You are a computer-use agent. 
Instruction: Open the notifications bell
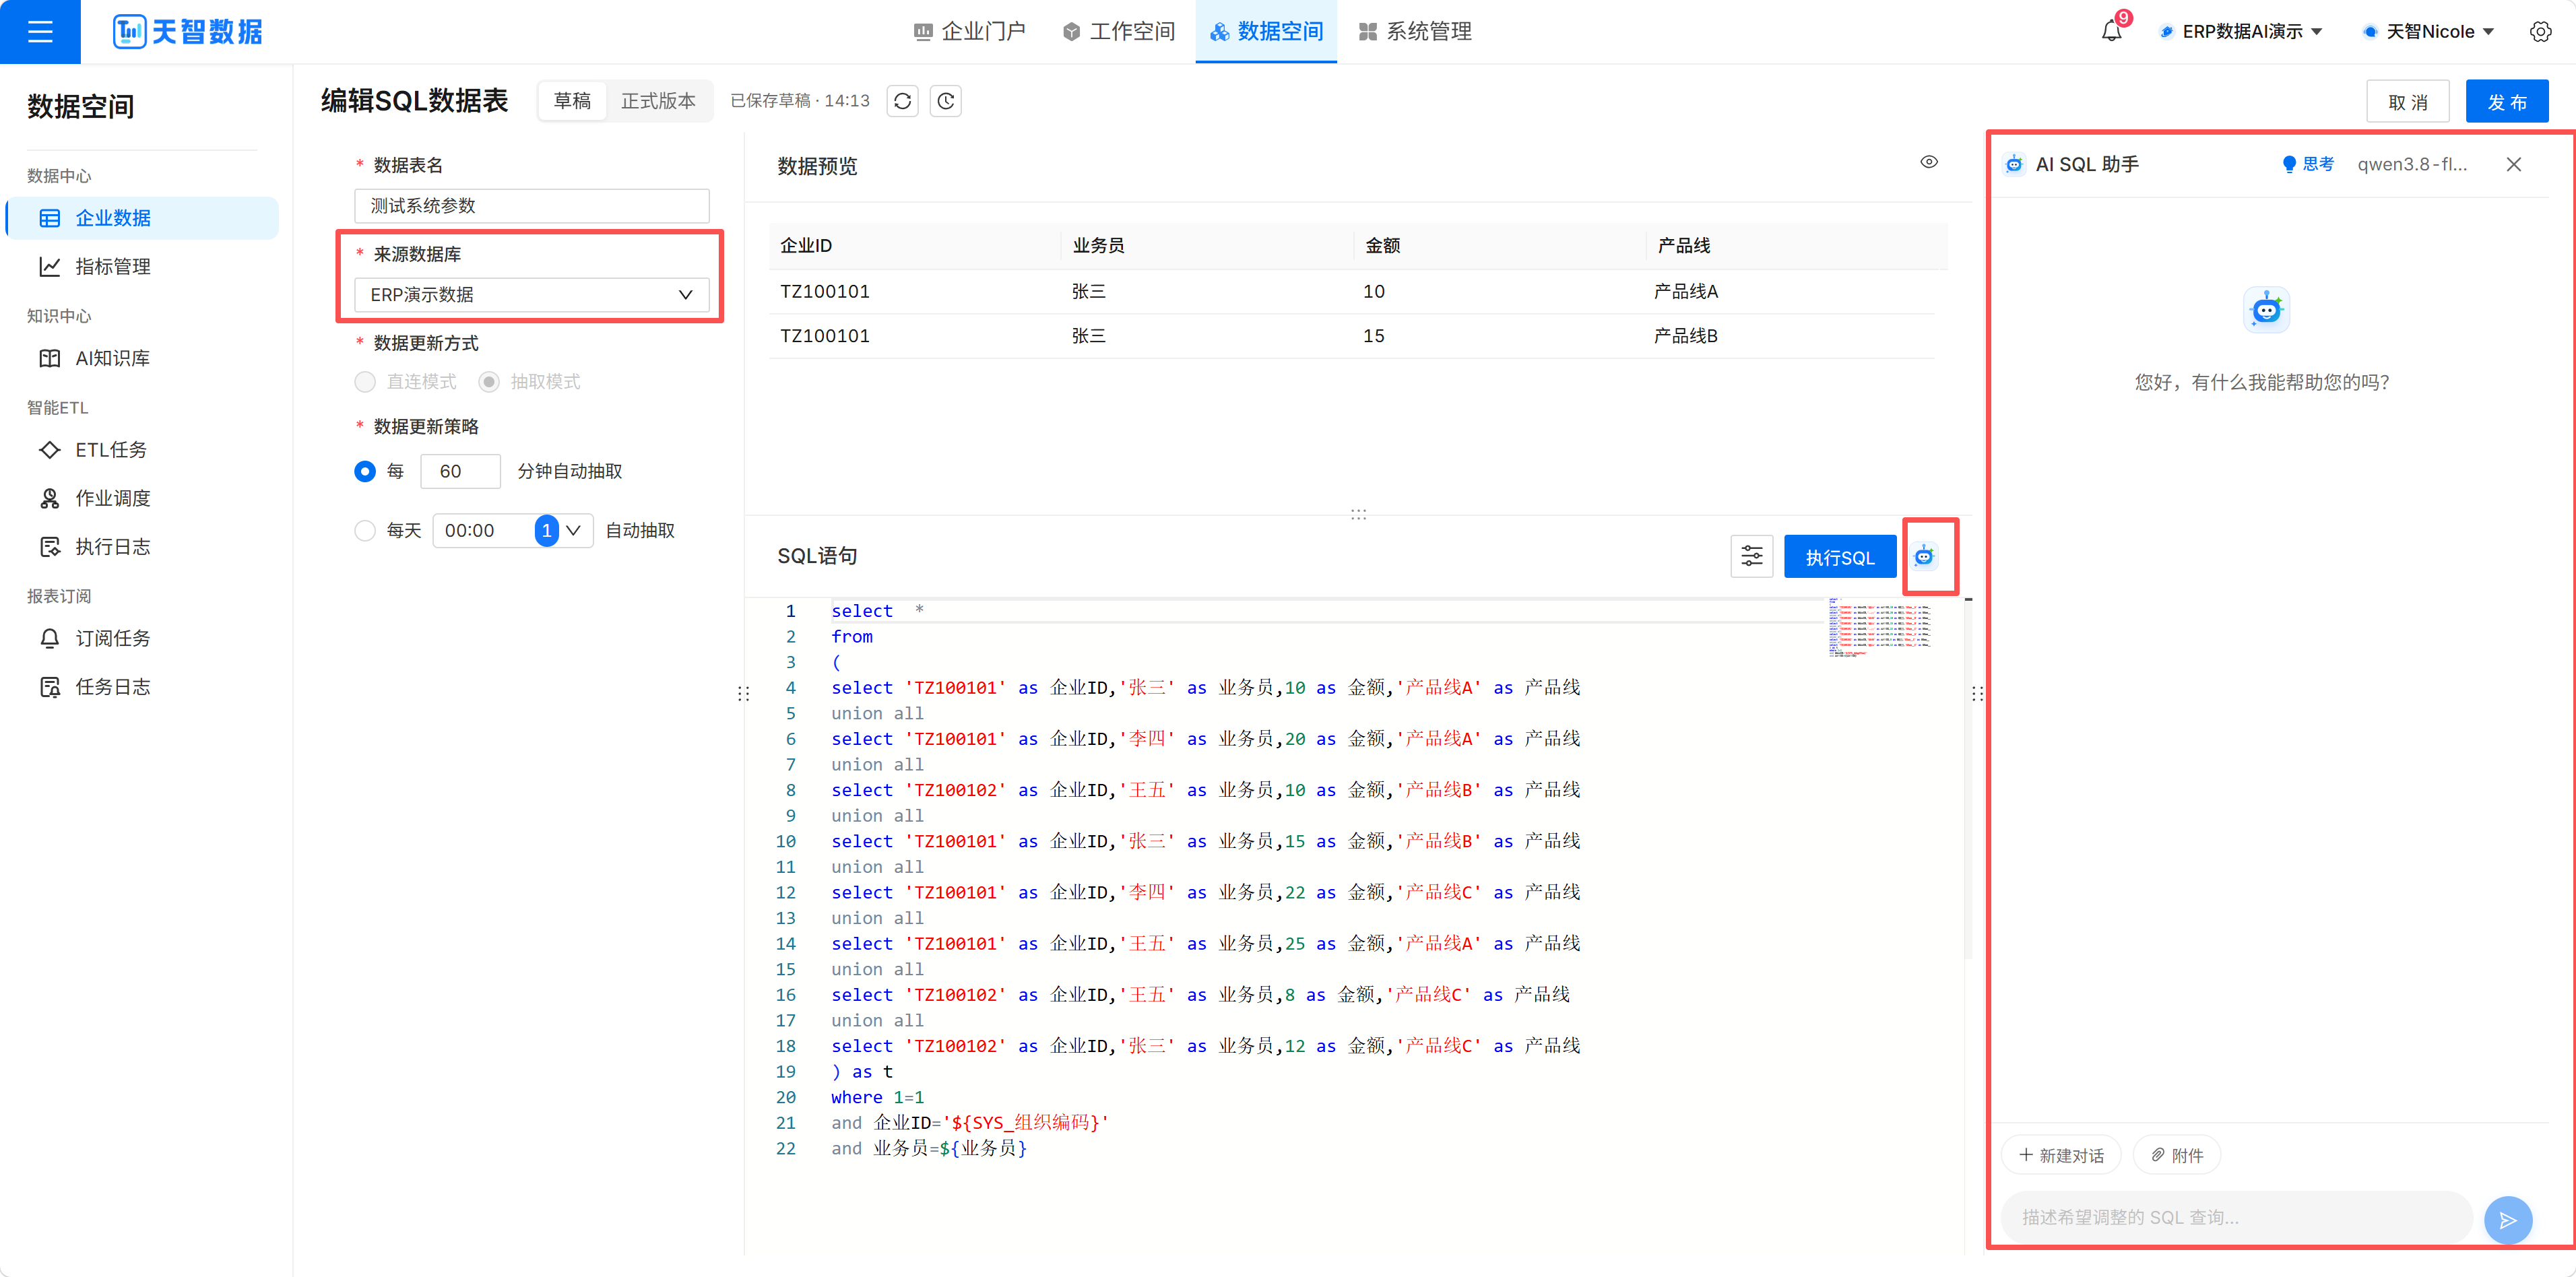(2111, 31)
